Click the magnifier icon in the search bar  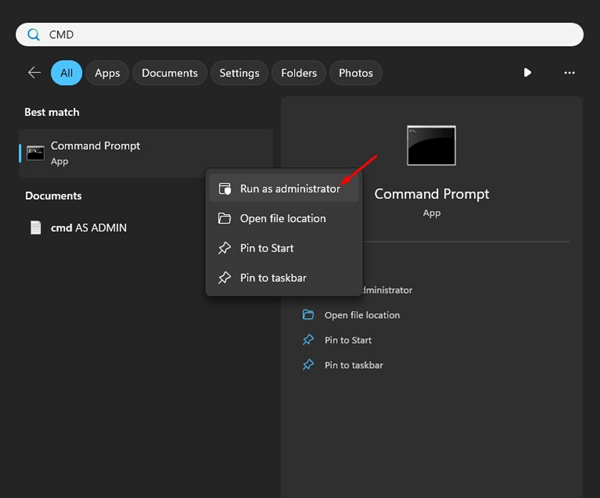coord(32,34)
